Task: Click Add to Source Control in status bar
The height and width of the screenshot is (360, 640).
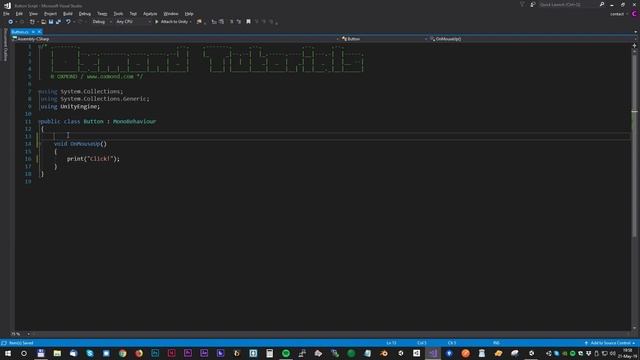Action: point(610,343)
